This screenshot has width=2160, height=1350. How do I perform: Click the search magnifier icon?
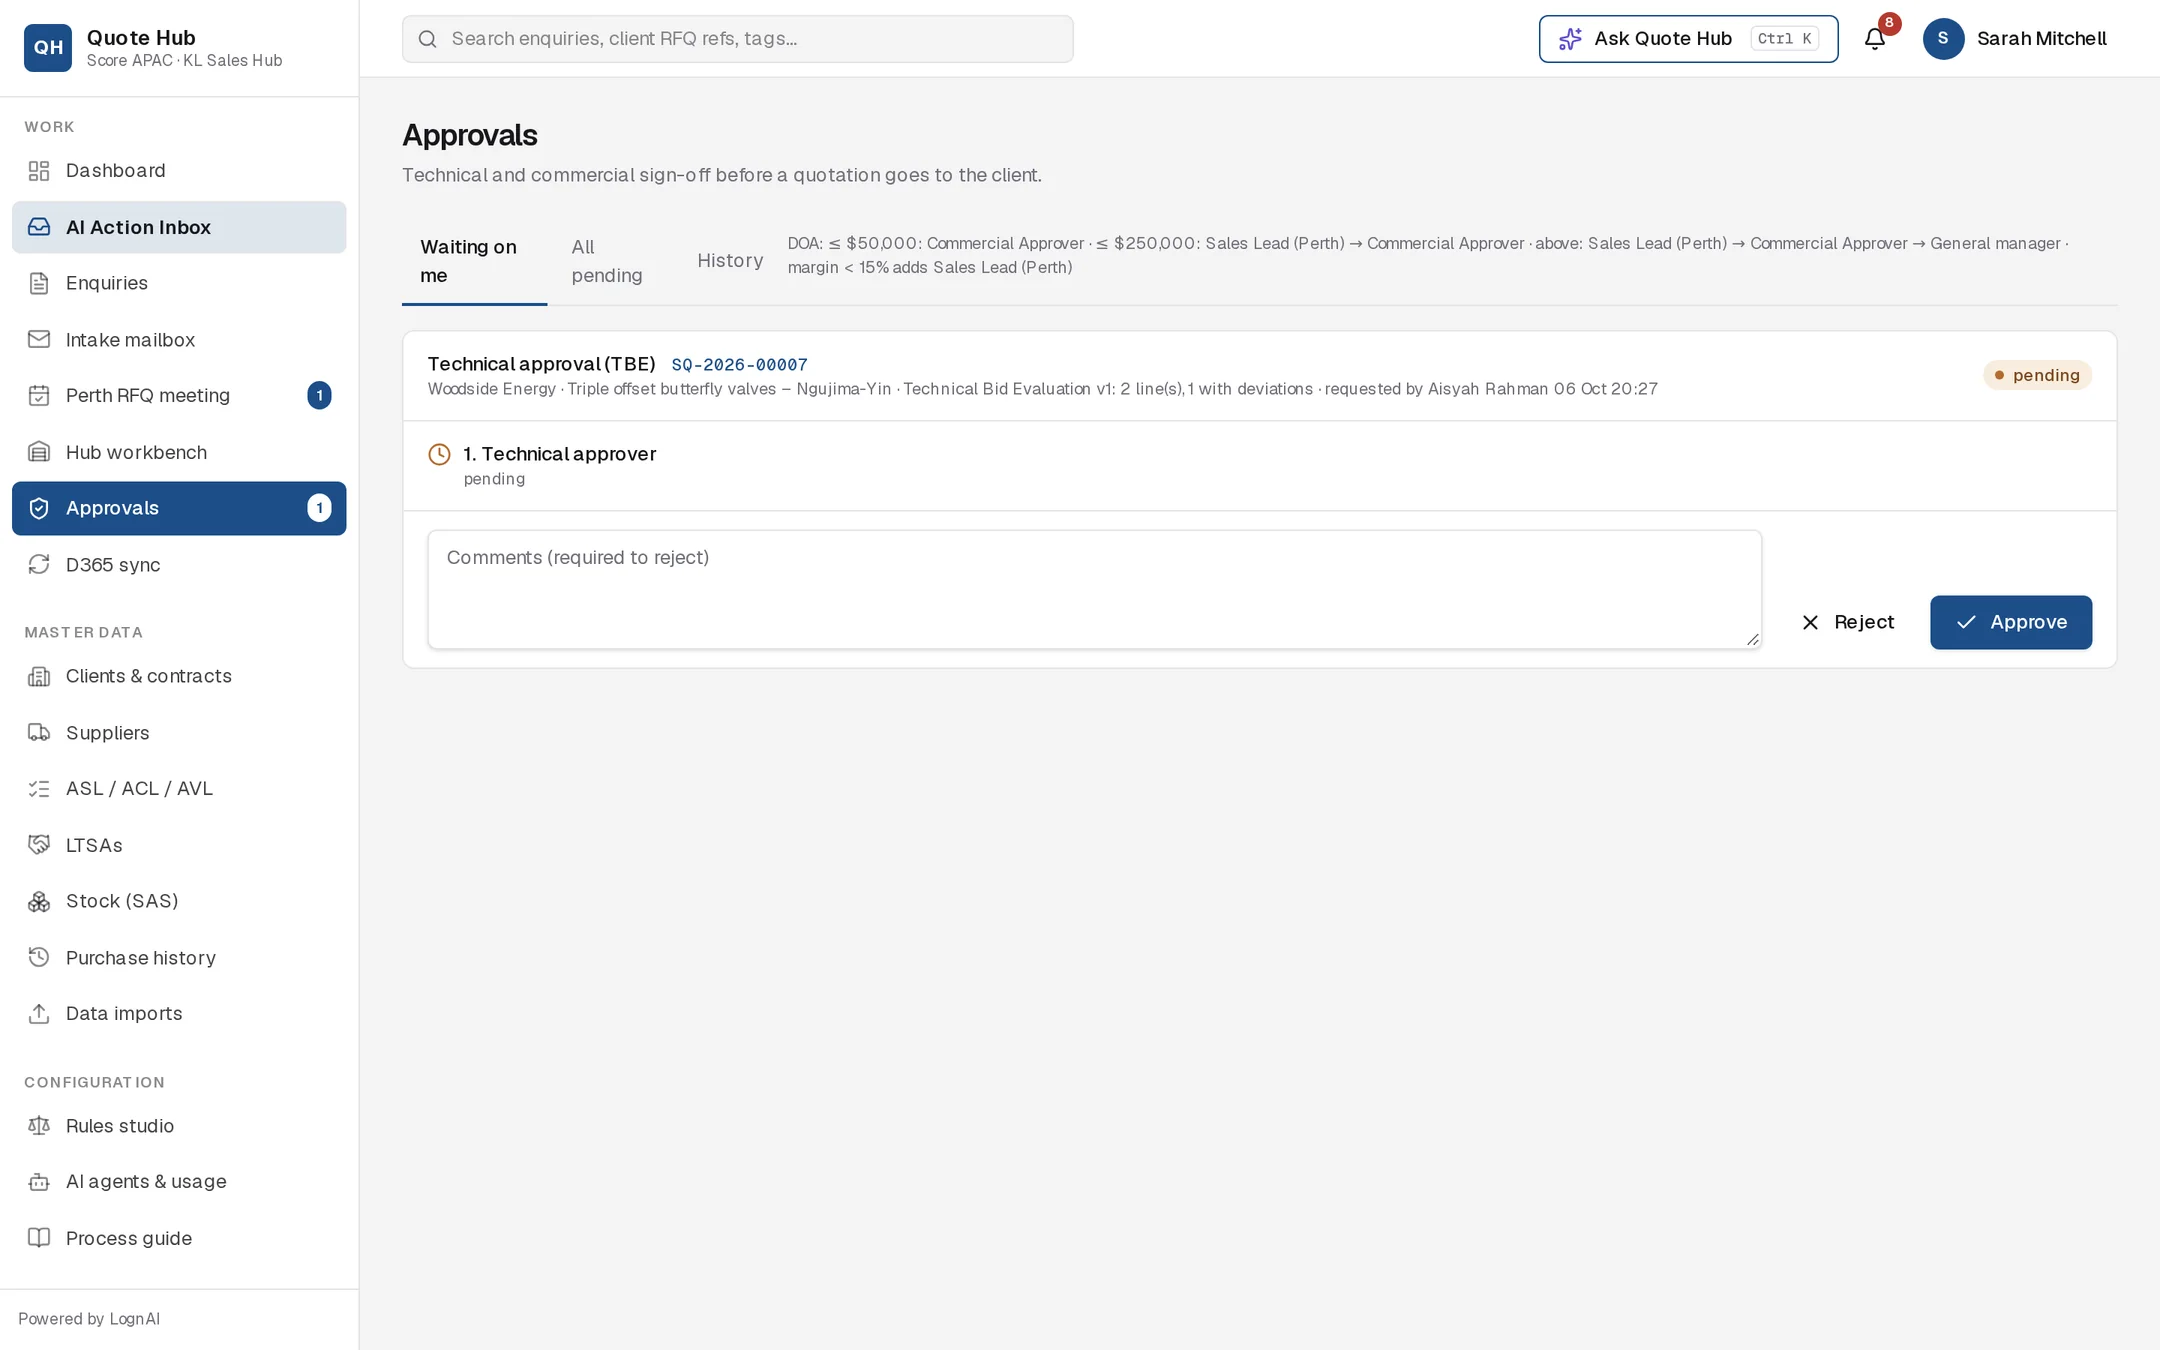pyautogui.click(x=427, y=39)
